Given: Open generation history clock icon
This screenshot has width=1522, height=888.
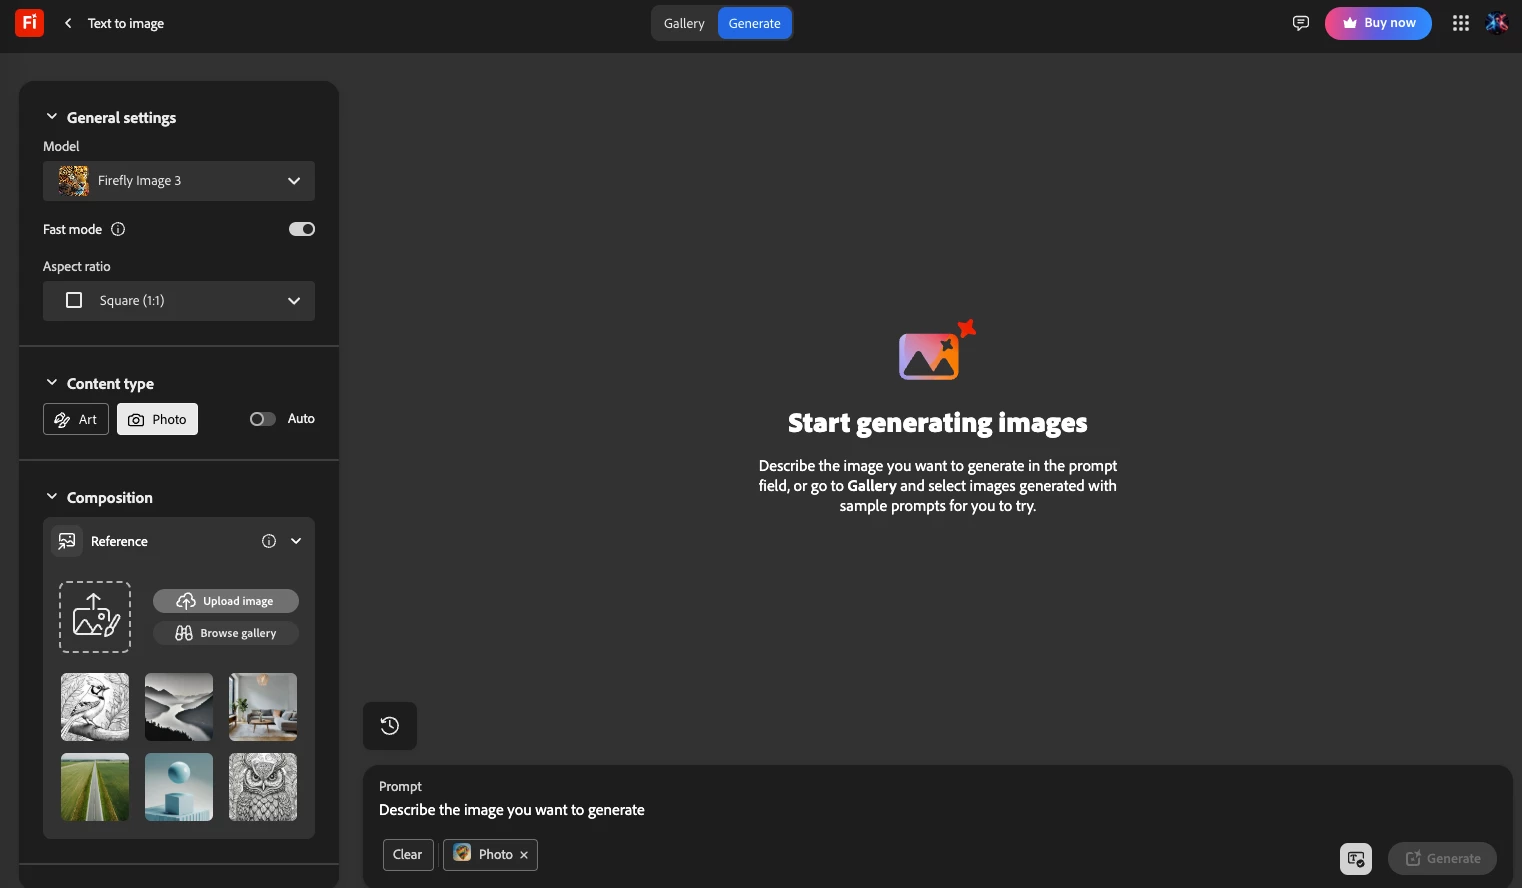Looking at the screenshot, I should coord(390,726).
